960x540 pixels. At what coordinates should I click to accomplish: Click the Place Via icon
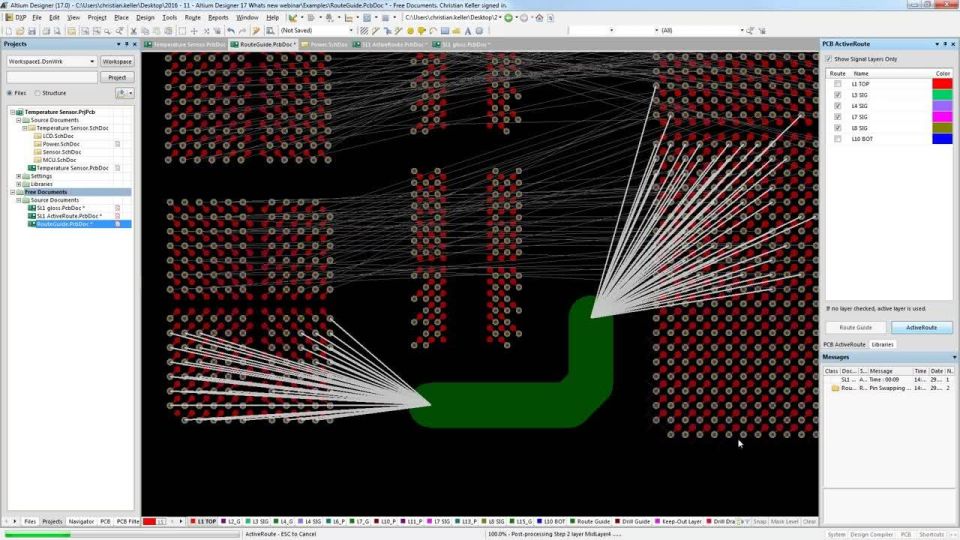click(422, 31)
